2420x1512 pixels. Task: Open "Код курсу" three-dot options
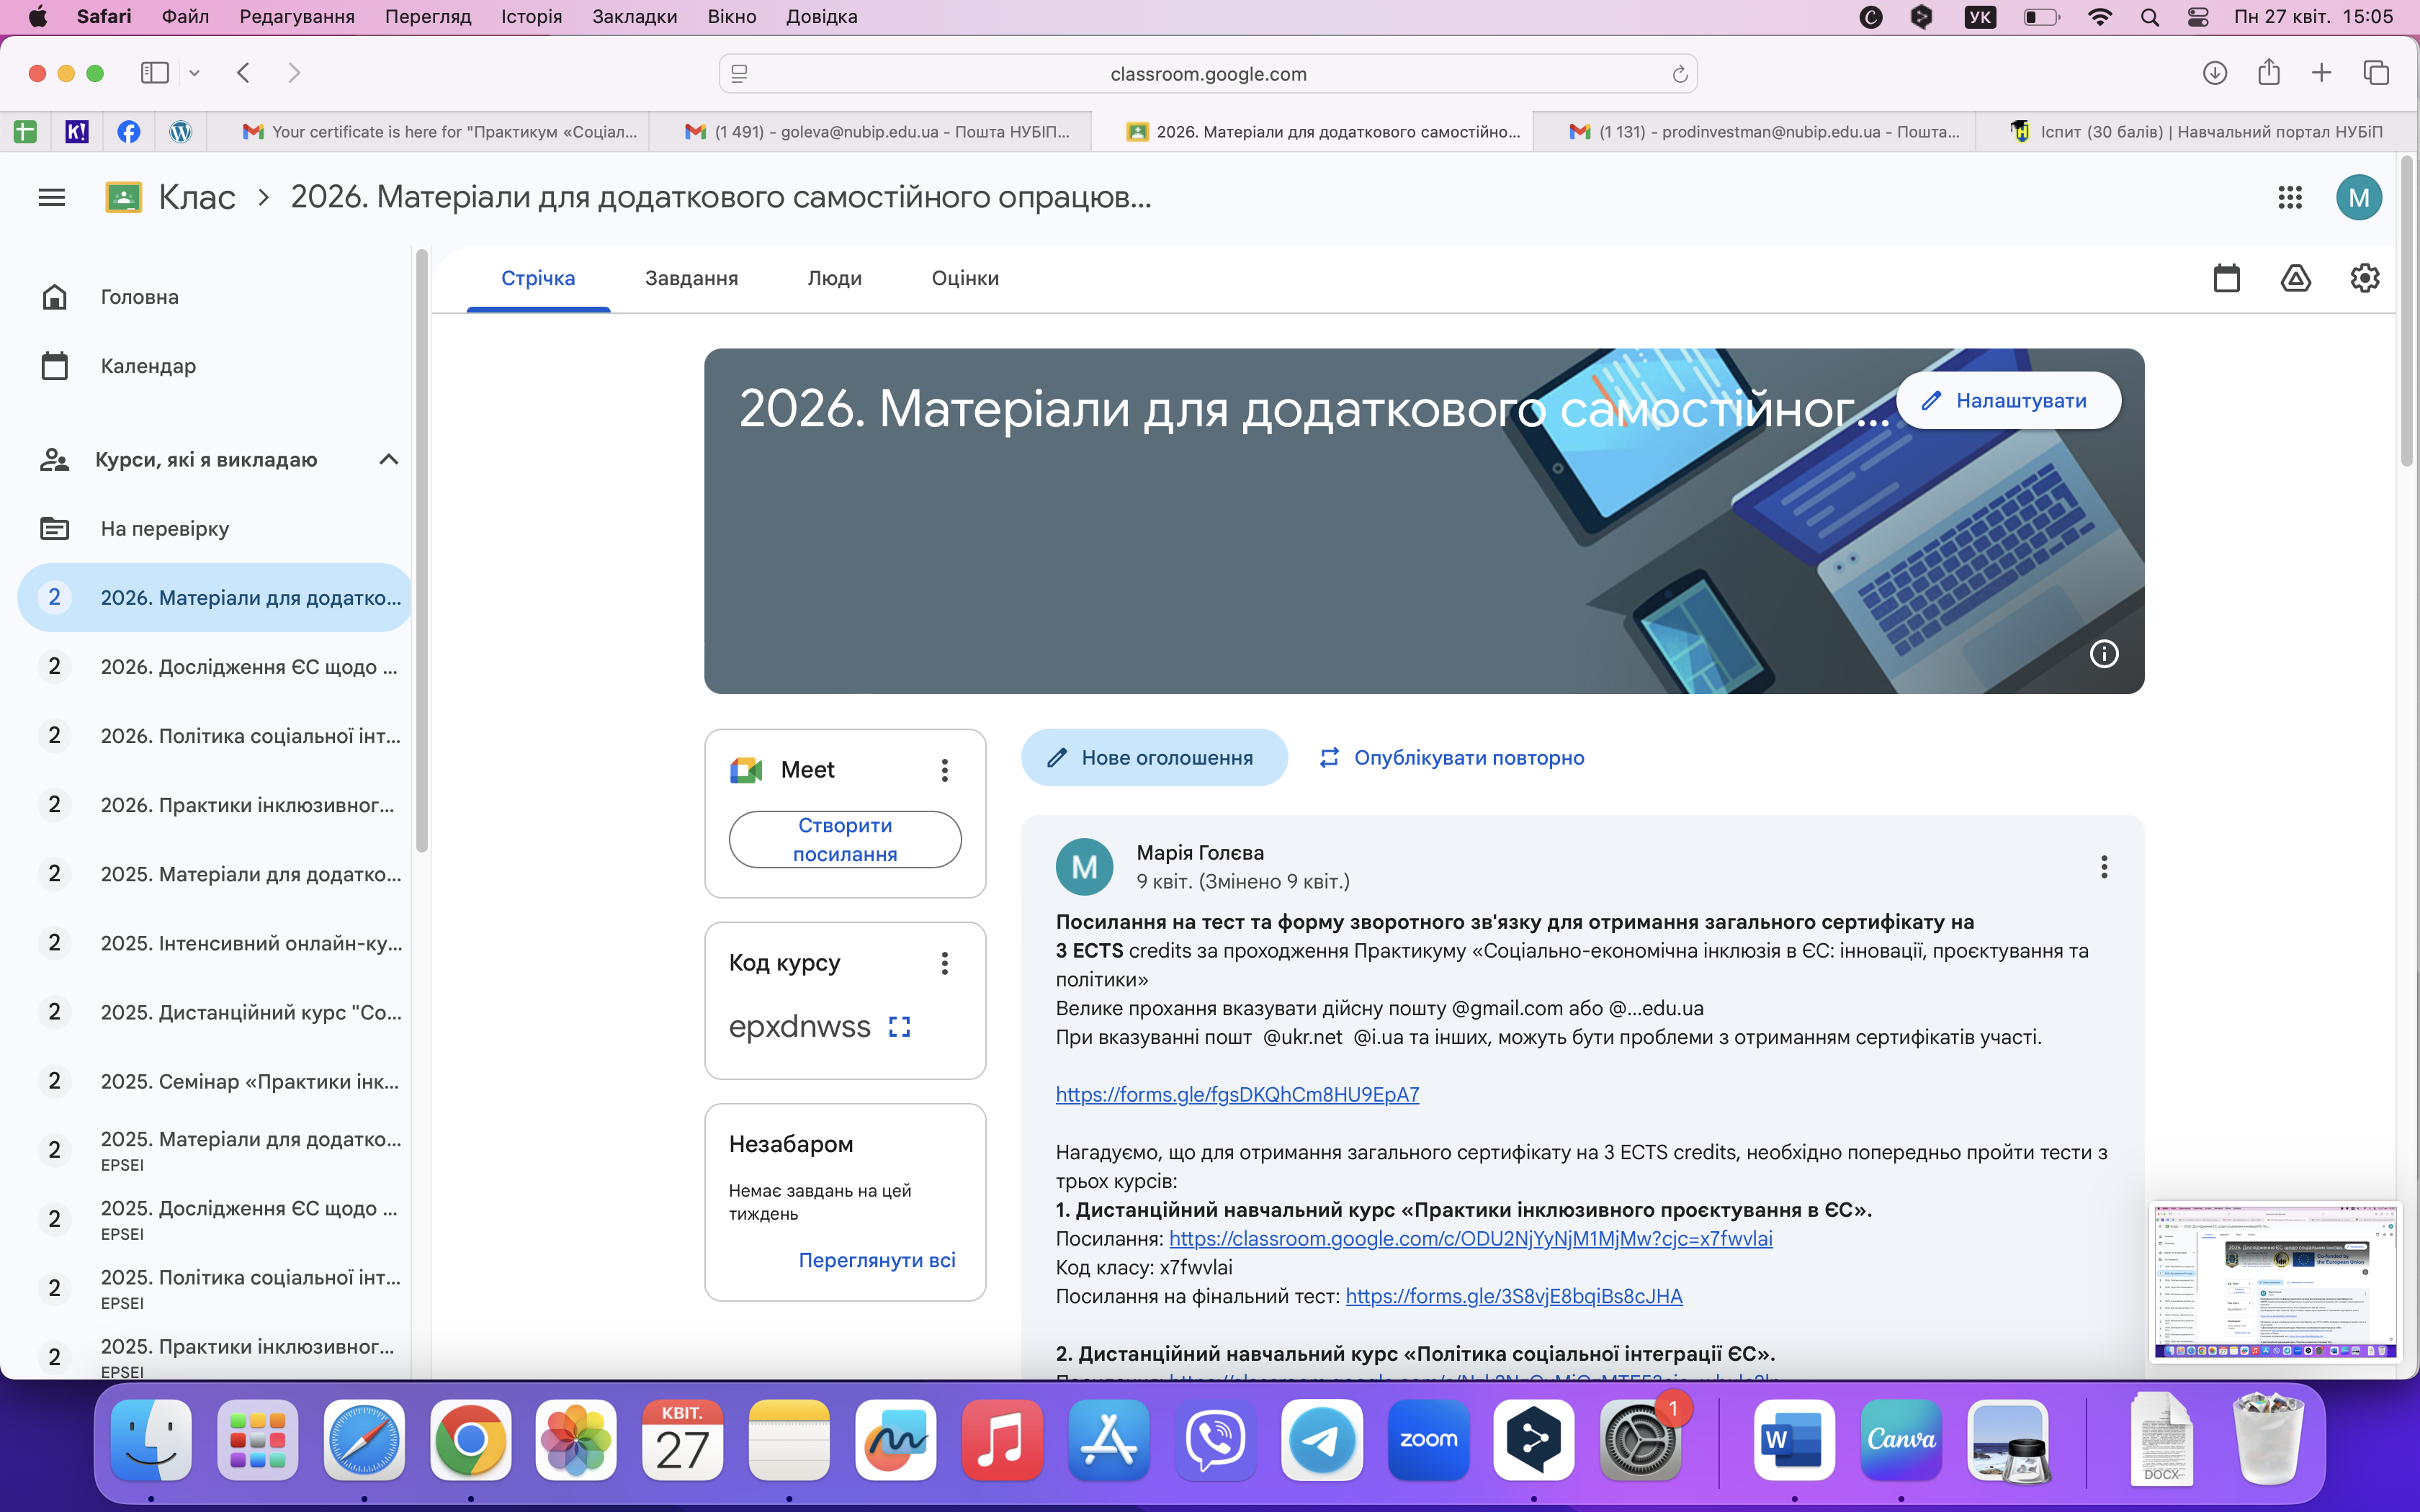coord(944,963)
